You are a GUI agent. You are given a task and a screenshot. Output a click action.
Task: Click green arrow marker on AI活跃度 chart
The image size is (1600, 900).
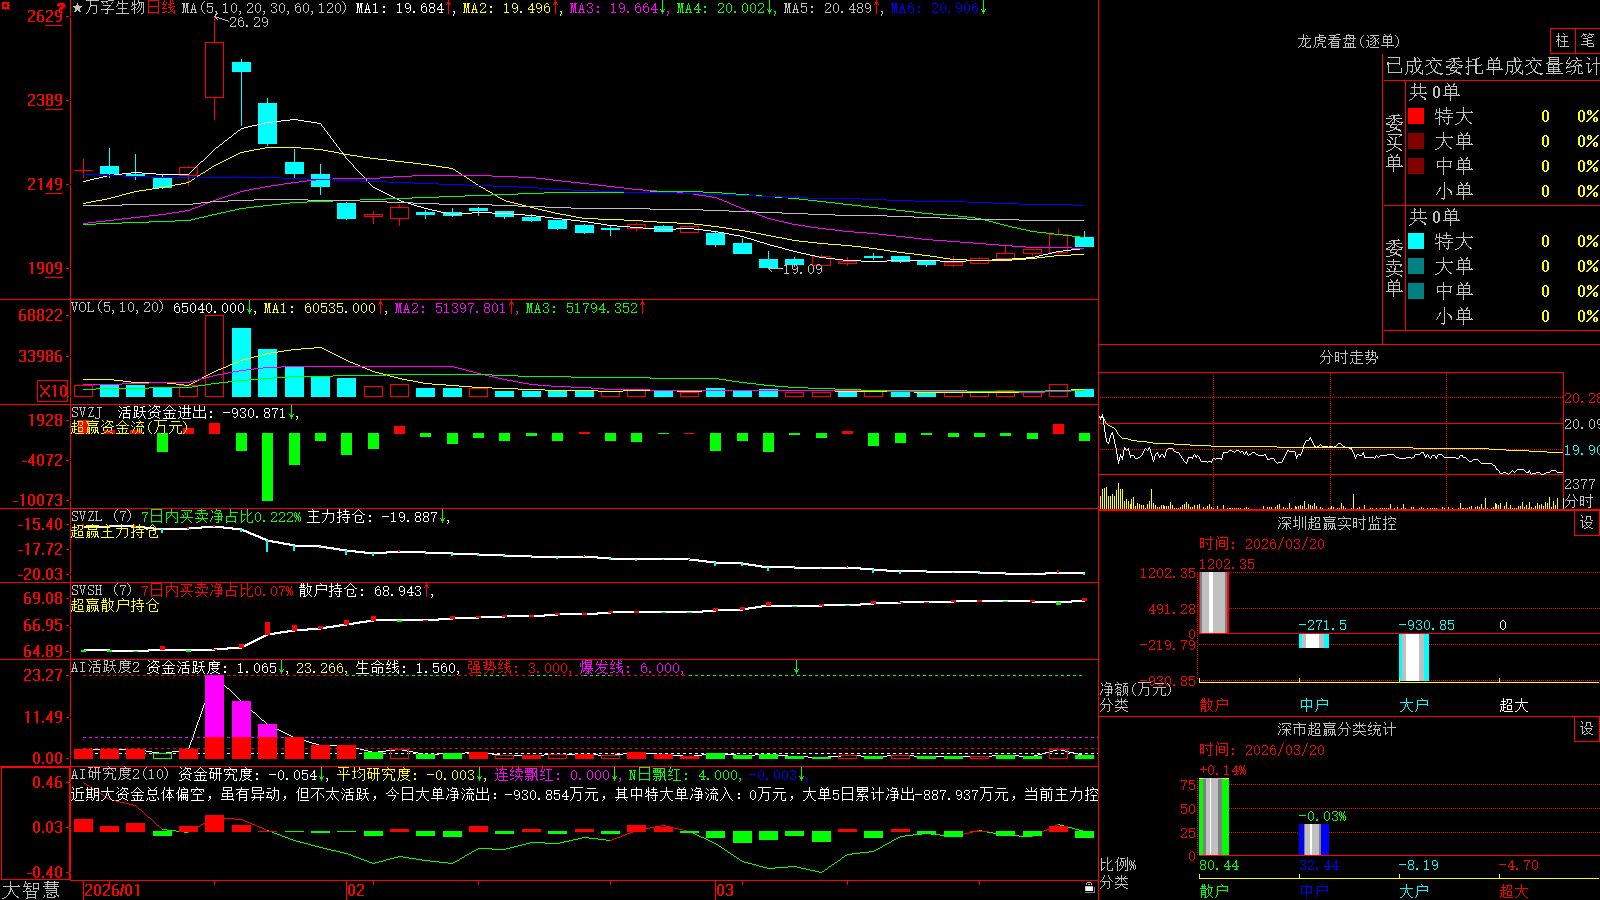pyautogui.click(x=797, y=666)
